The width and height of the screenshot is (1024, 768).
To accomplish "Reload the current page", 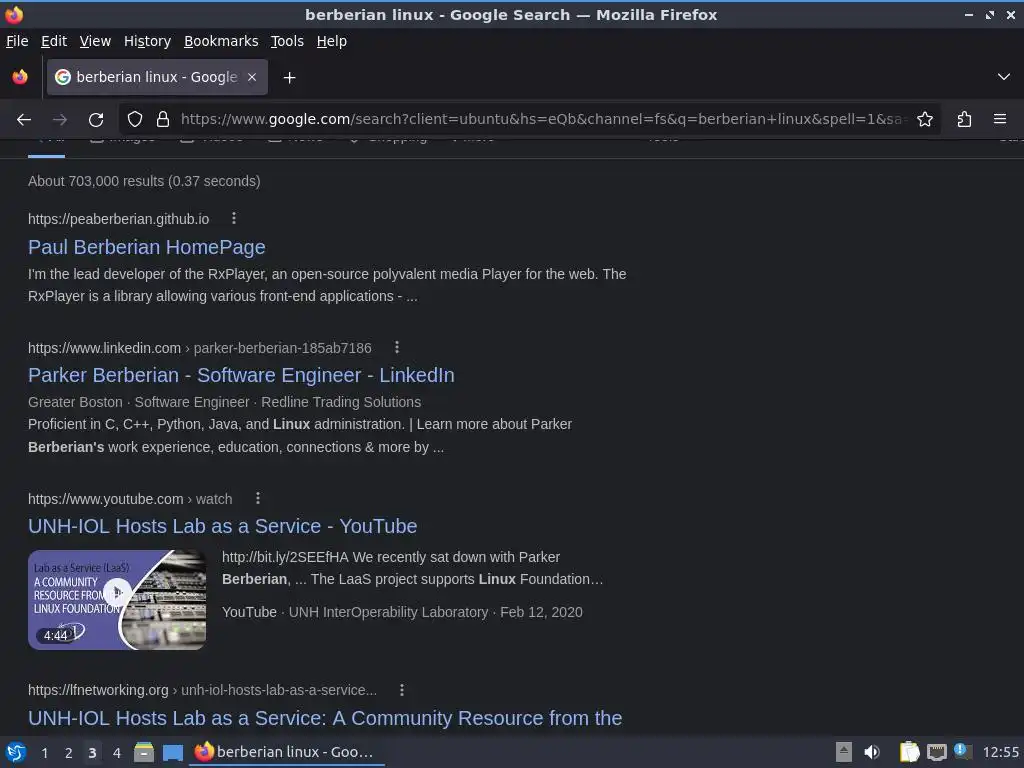I will pos(96,120).
